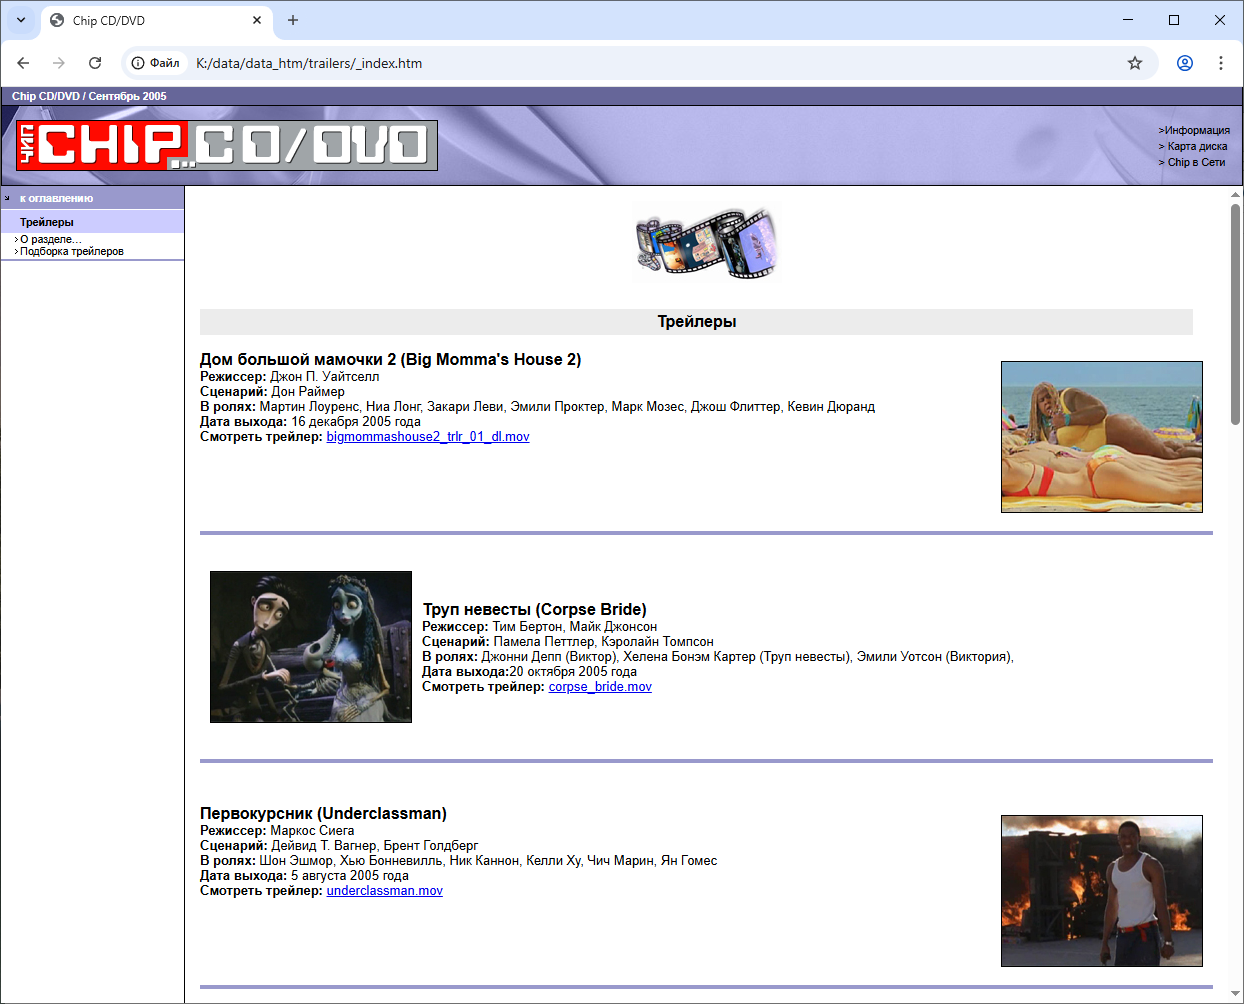Click the date 5 августа 2005 года
This screenshot has height=1004, width=1244.
tap(350, 876)
